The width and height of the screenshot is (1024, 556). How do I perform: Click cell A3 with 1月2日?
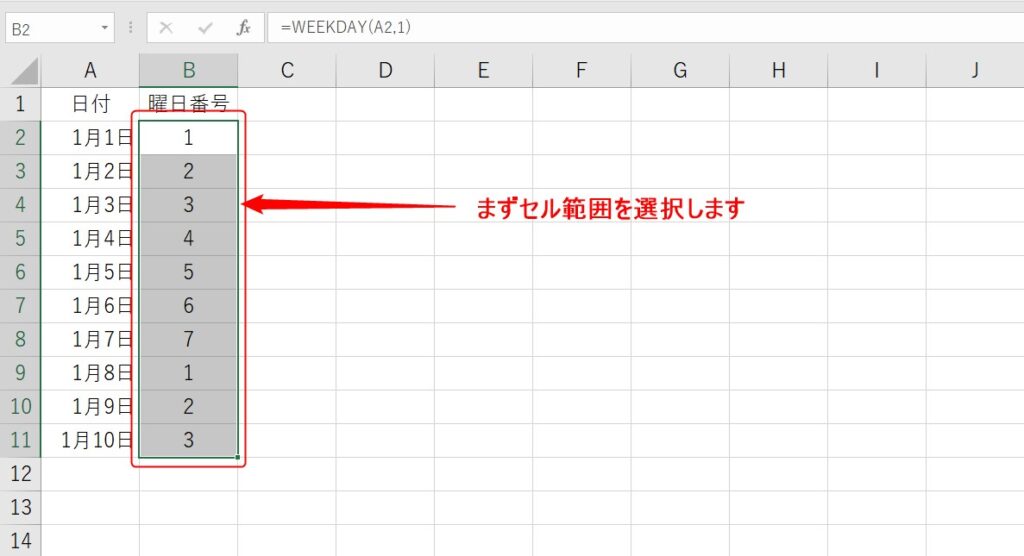point(90,171)
